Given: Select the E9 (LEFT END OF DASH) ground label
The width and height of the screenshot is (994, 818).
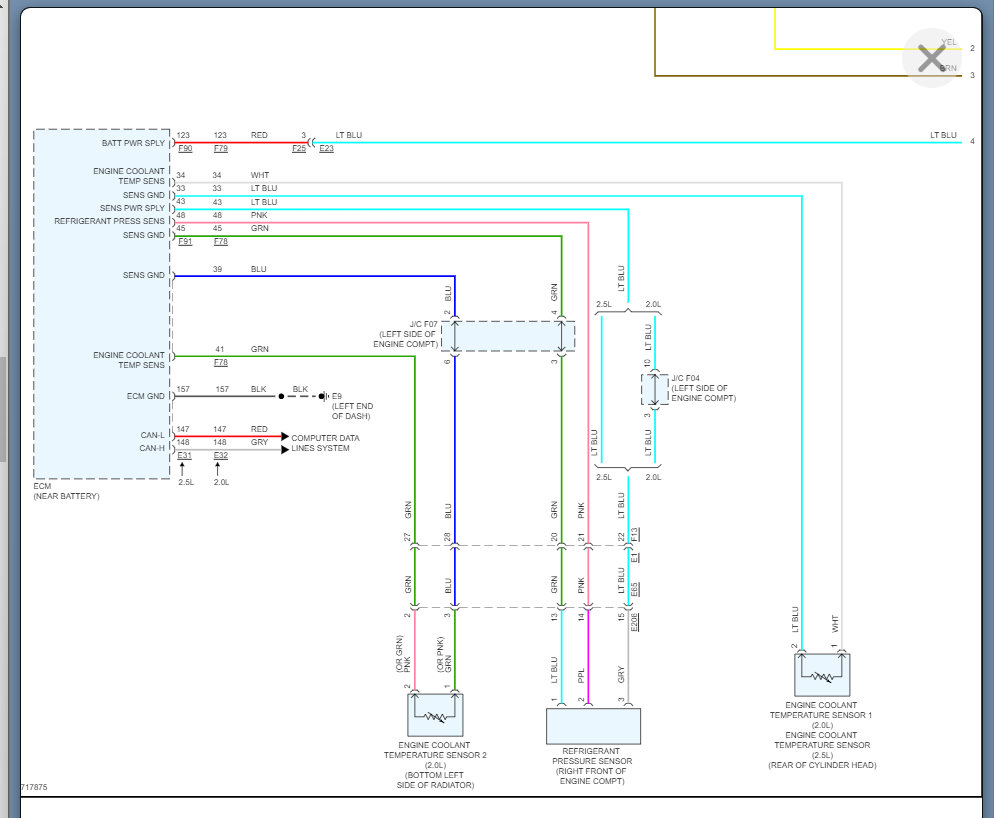Looking at the screenshot, I should [x=352, y=406].
